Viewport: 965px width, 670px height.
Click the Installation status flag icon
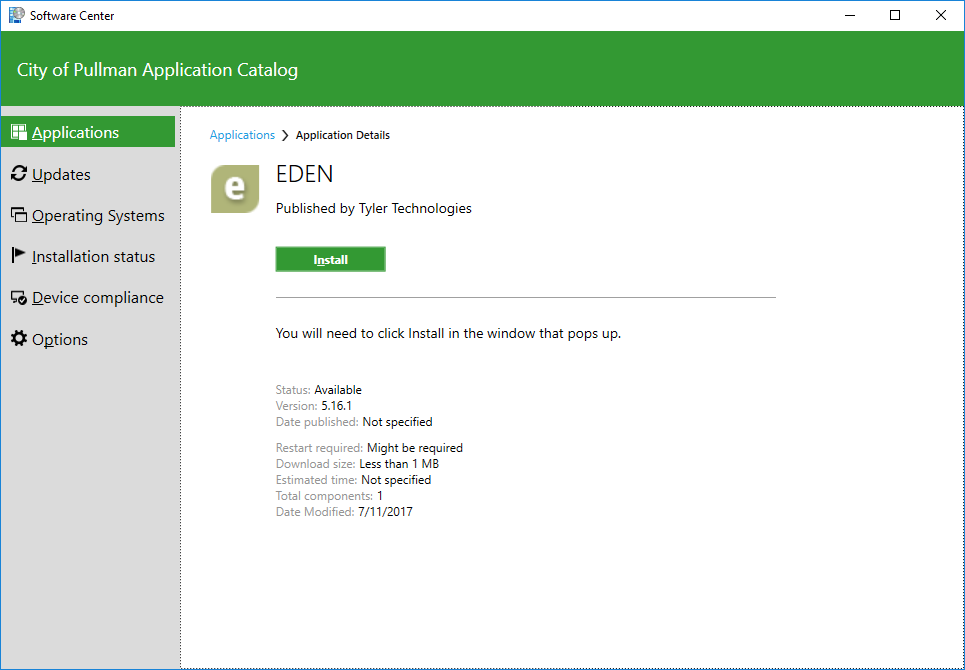[18, 256]
